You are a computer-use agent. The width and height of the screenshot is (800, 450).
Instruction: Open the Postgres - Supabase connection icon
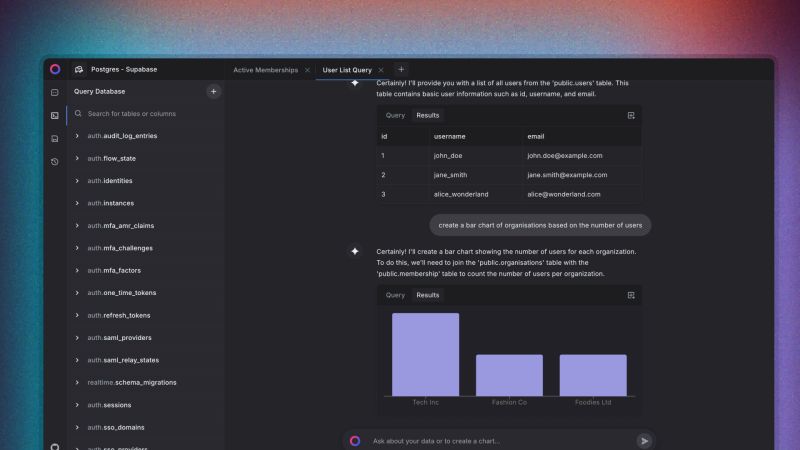(79, 69)
